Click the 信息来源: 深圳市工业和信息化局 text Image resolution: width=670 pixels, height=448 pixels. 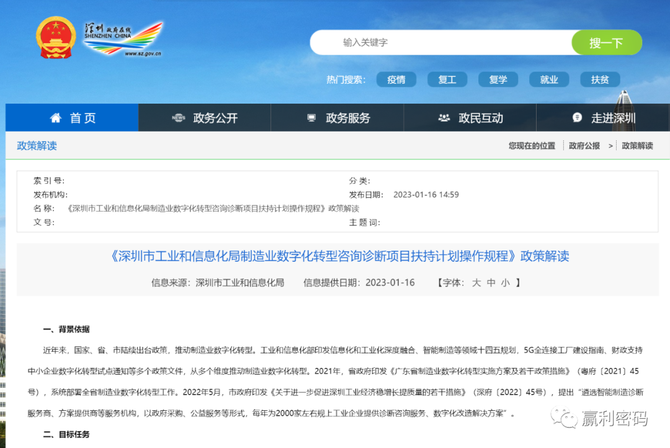coord(218,283)
